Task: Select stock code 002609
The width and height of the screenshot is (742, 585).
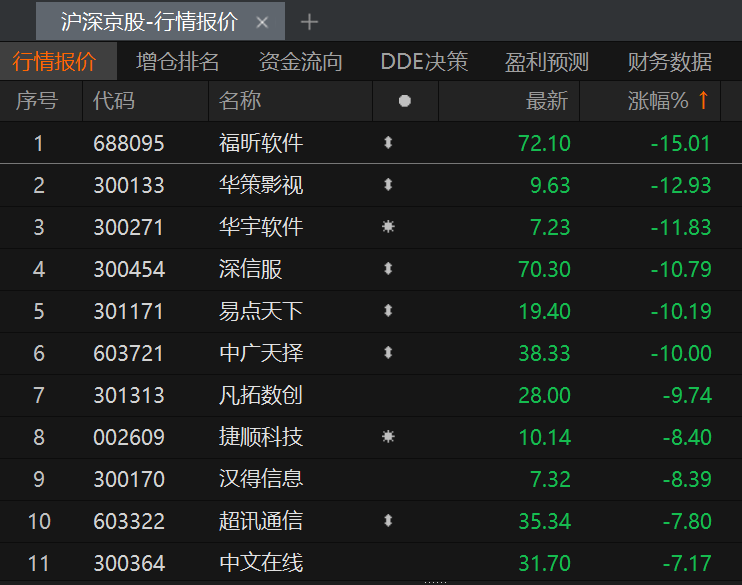Action: coord(129,437)
